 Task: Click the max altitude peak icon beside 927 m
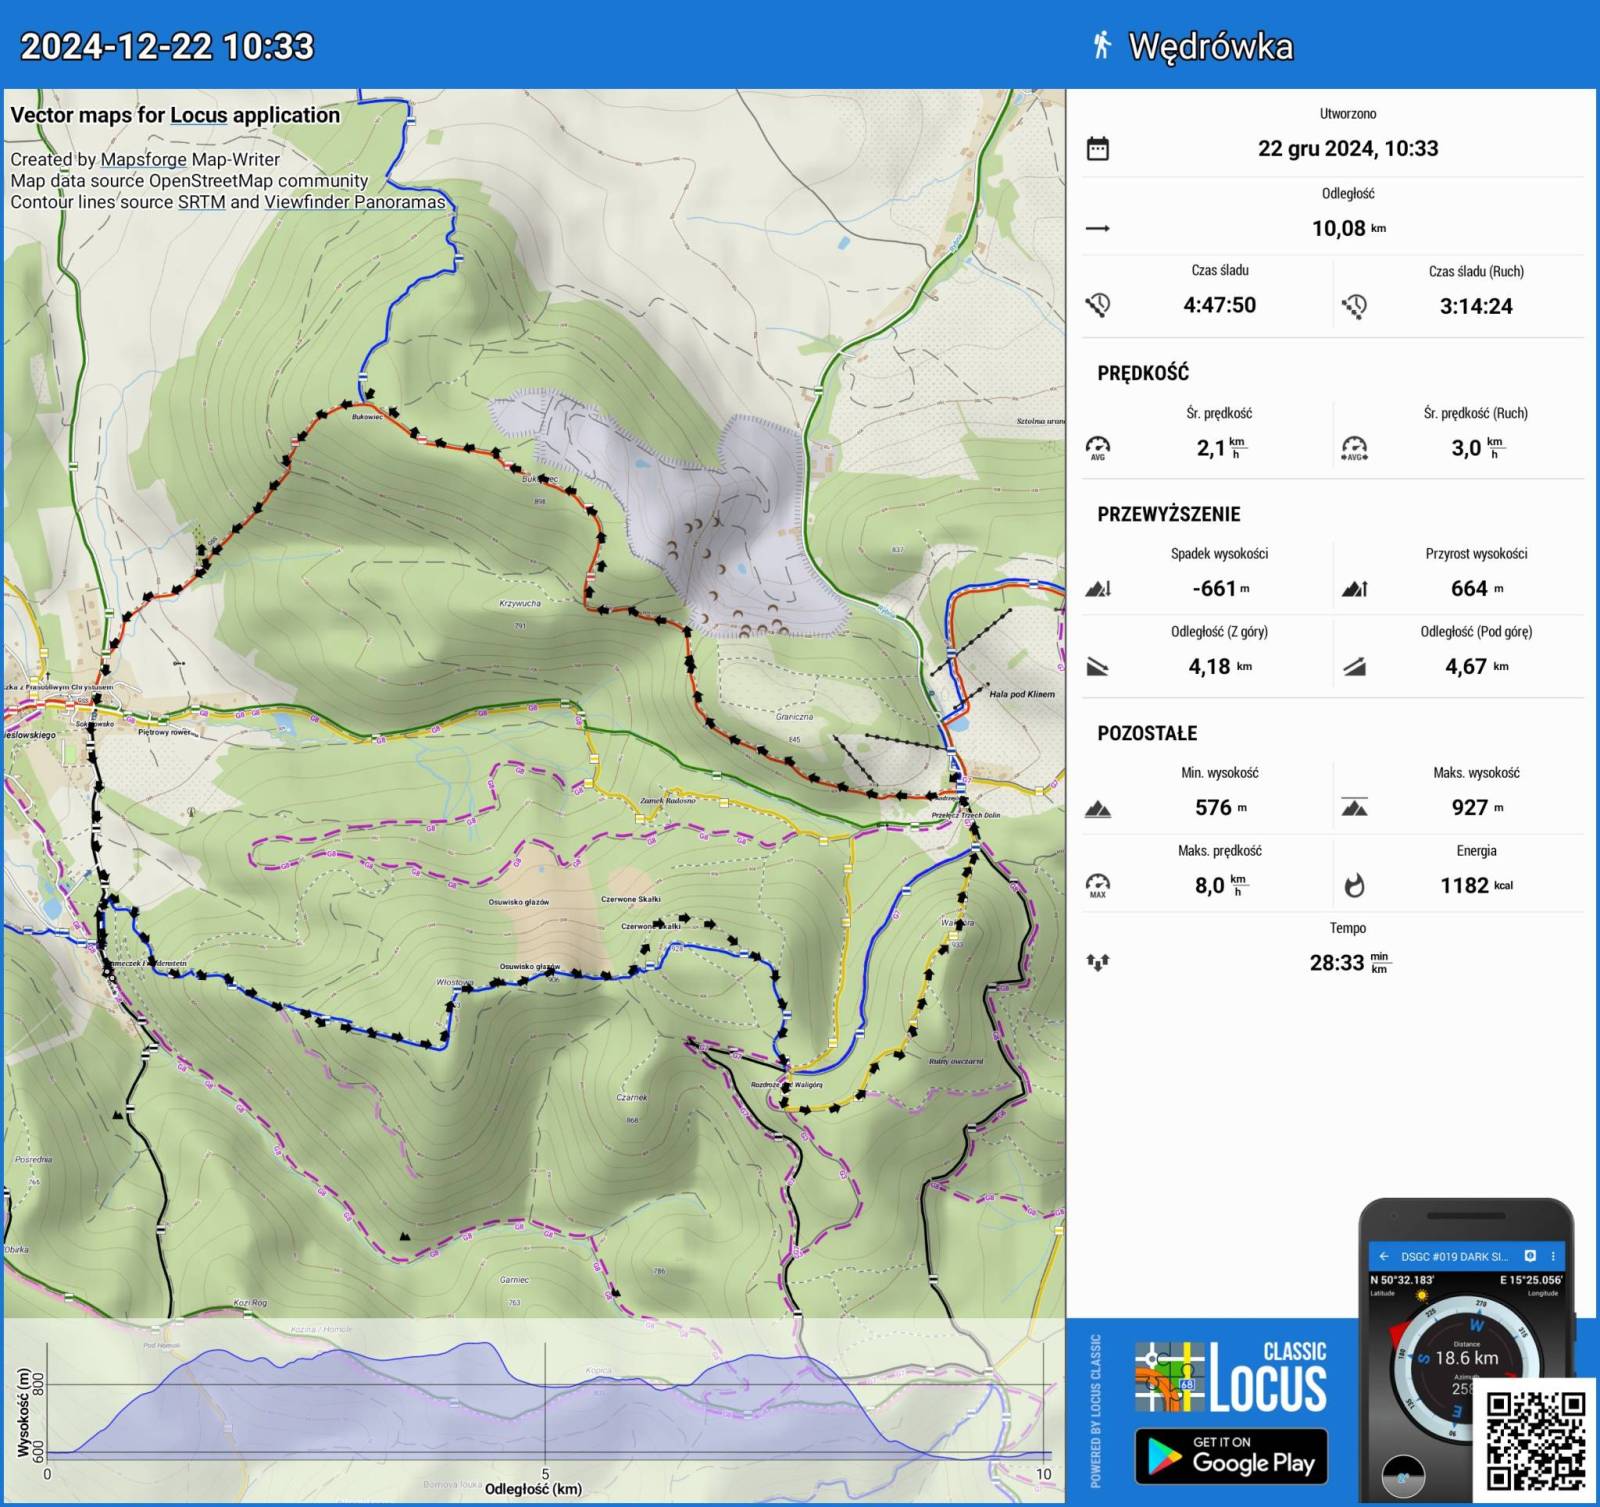[x=1354, y=808]
